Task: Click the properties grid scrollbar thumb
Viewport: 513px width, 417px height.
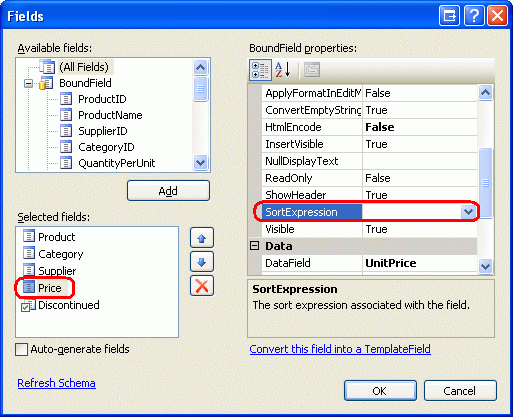Action: pos(485,182)
